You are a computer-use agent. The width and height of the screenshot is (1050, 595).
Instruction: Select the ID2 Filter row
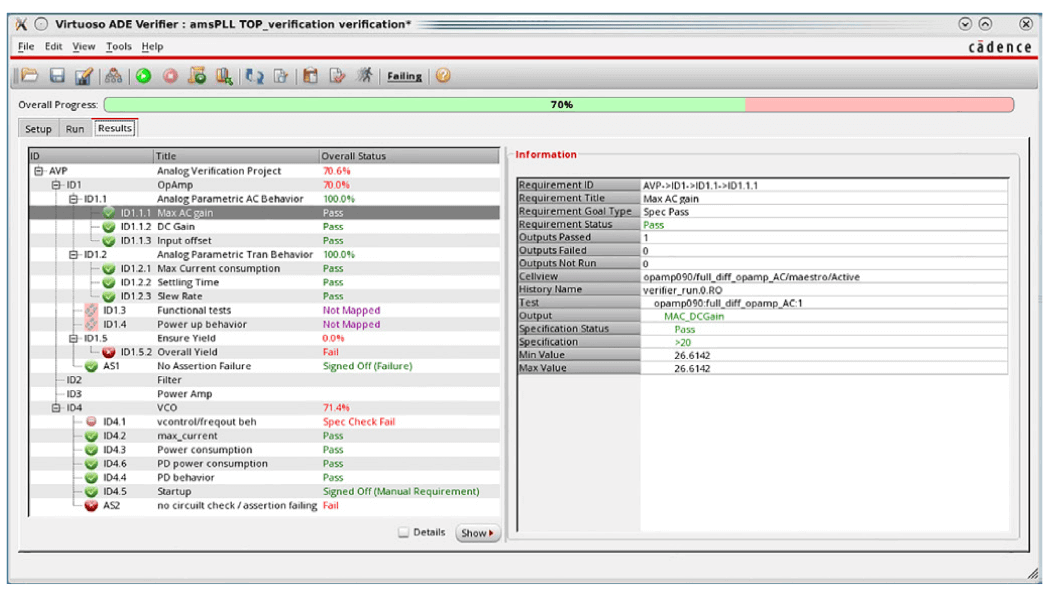coord(265,380)
